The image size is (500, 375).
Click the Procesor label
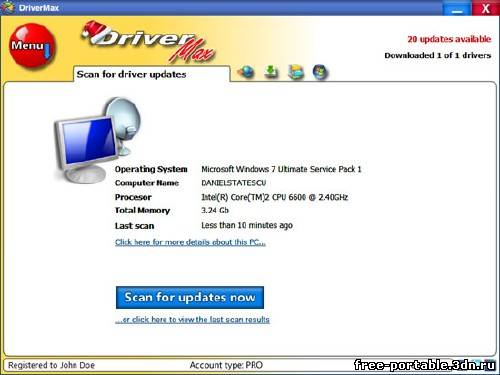coord(133,197)
